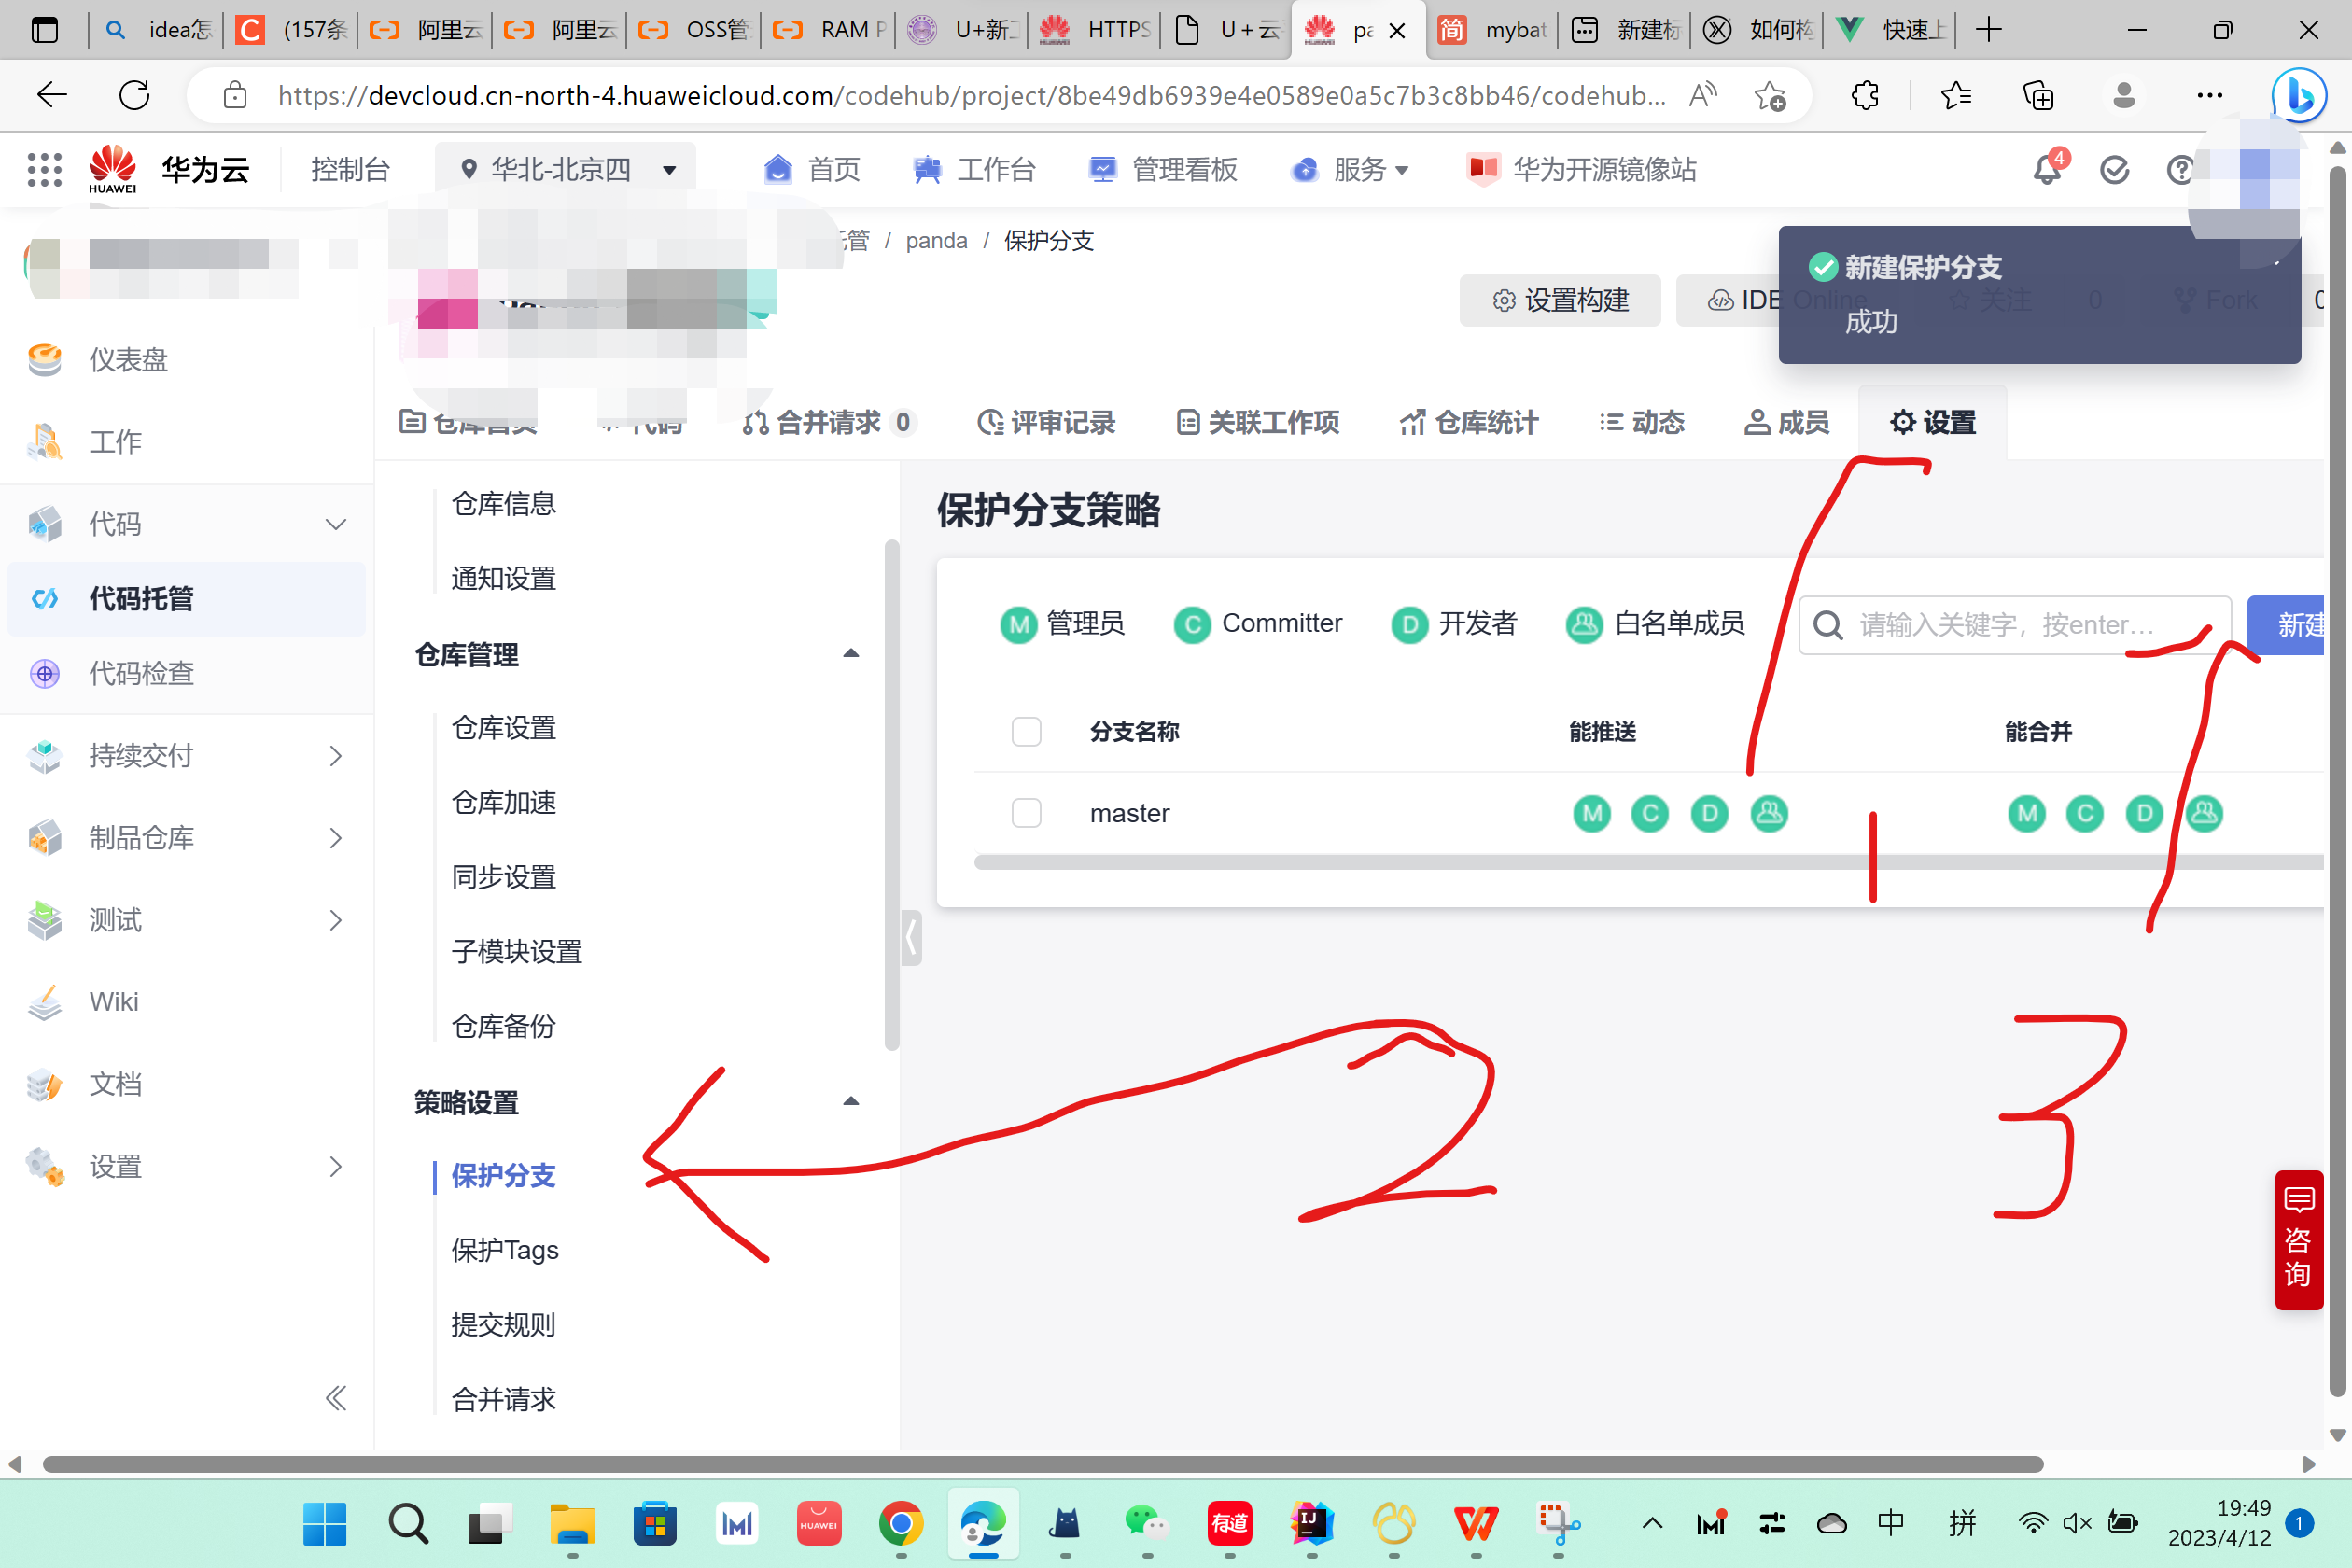
Task: Open IntelliJ IDEA from the taskbar
Action: 1311,1523
